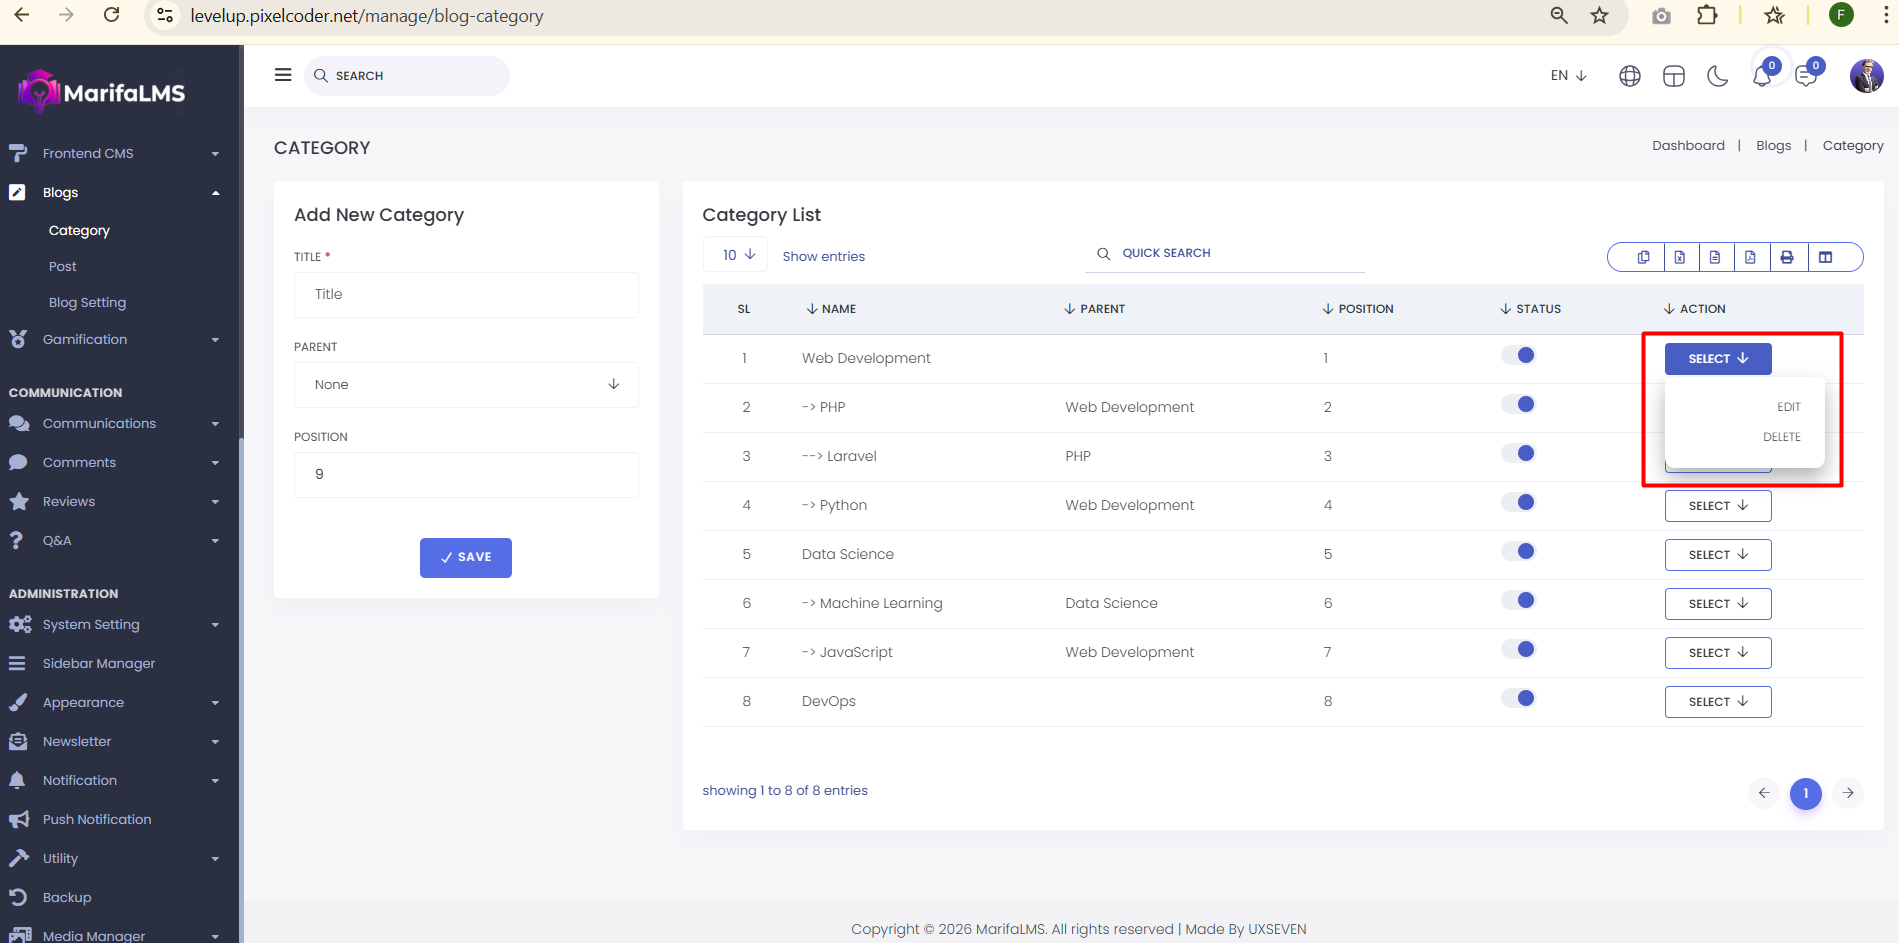Choose Edit from the open action menu
This screenshot has width=1899, height=943.
pos(1788,407)
